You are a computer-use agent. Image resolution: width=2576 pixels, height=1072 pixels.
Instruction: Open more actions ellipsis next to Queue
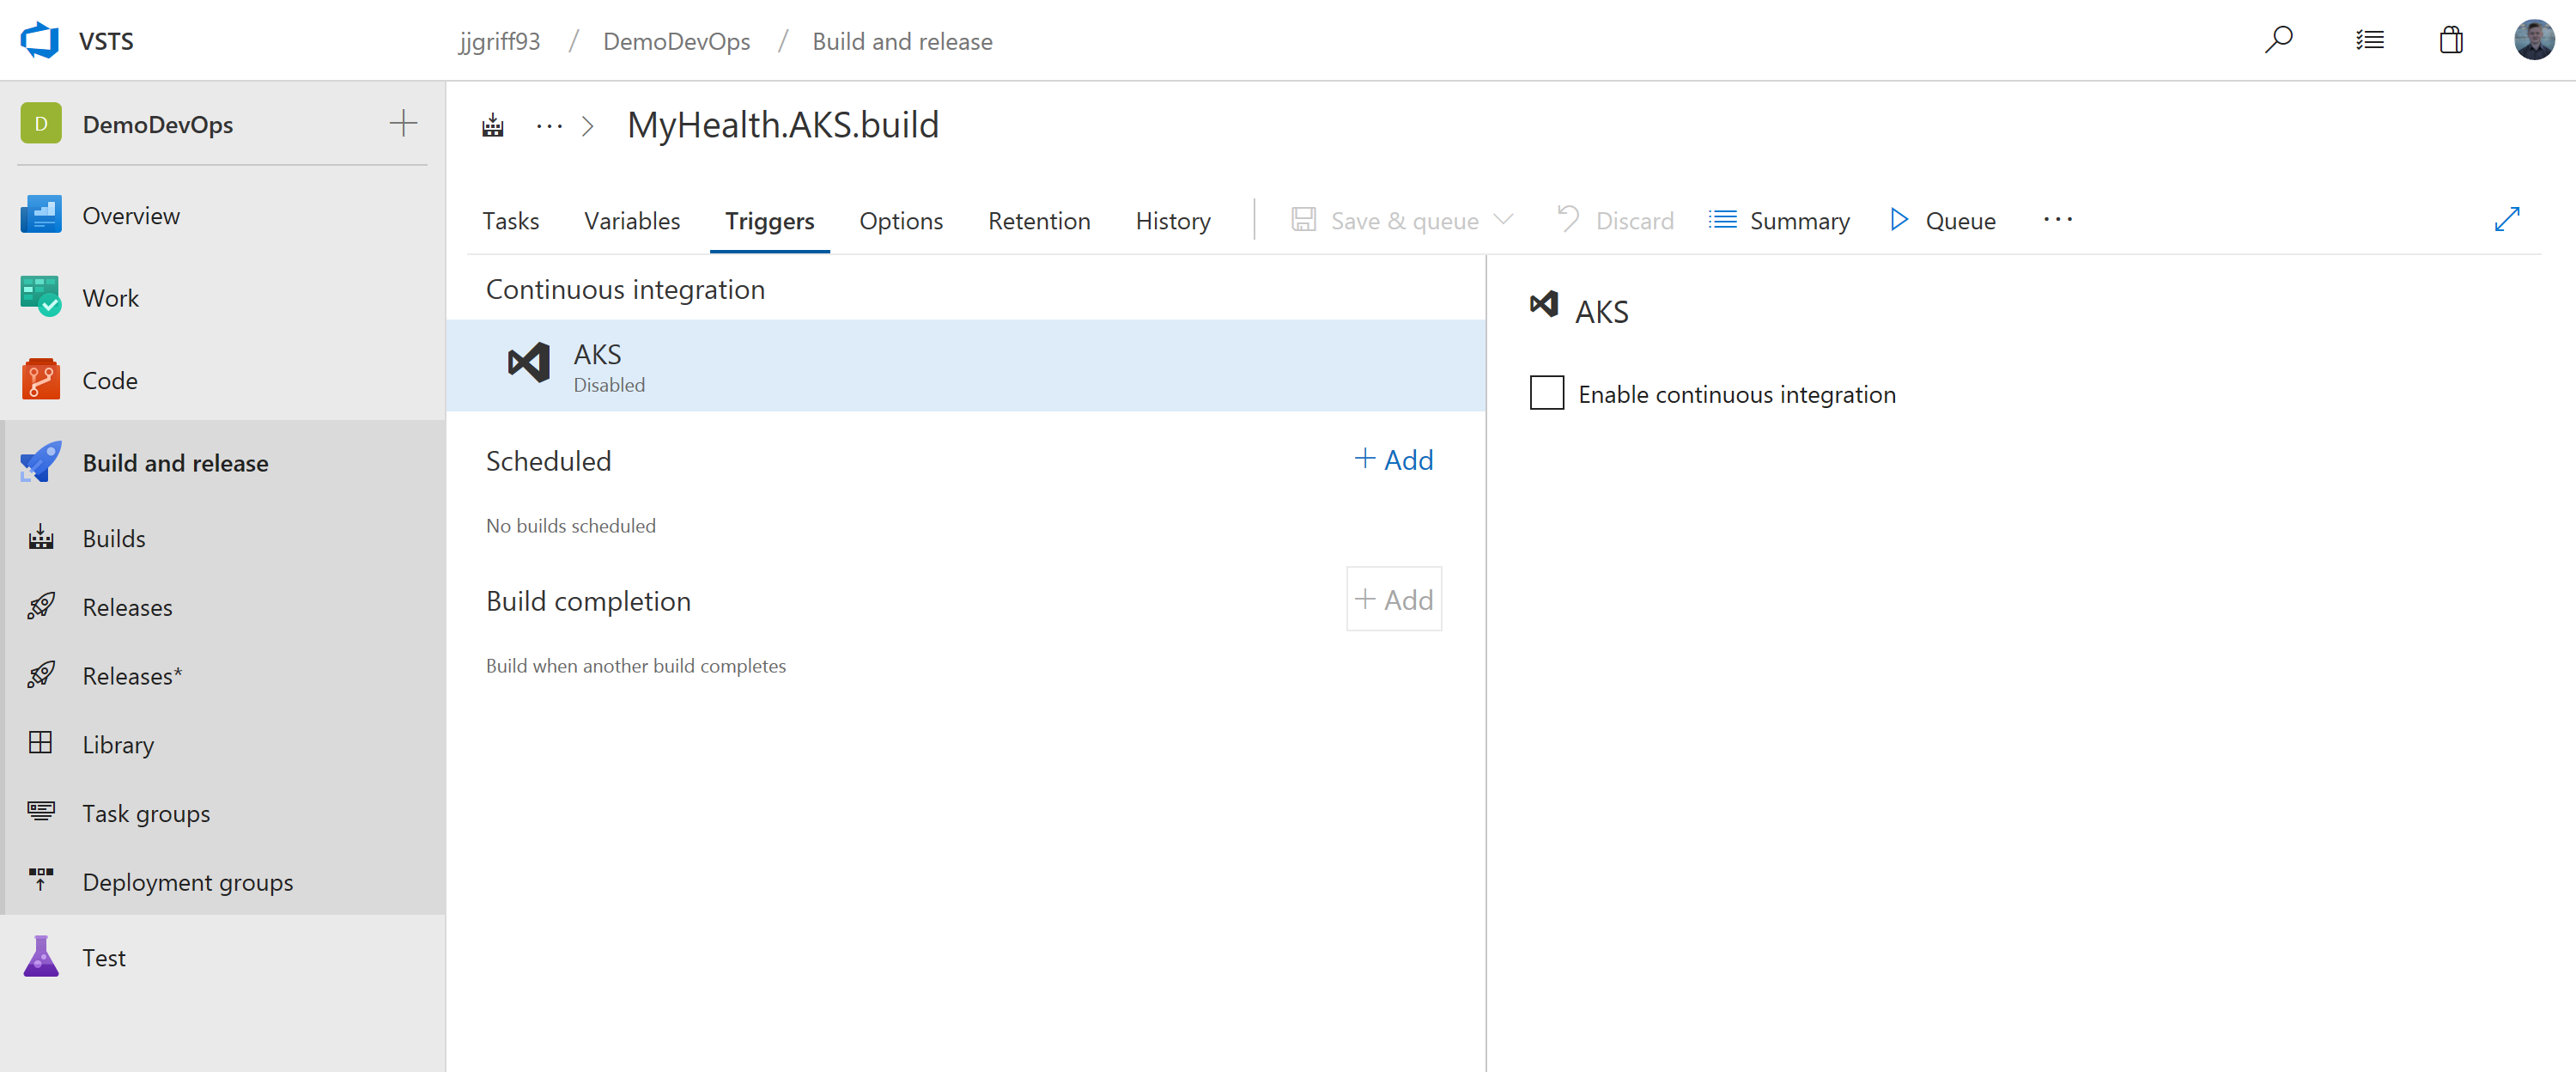2057,219
